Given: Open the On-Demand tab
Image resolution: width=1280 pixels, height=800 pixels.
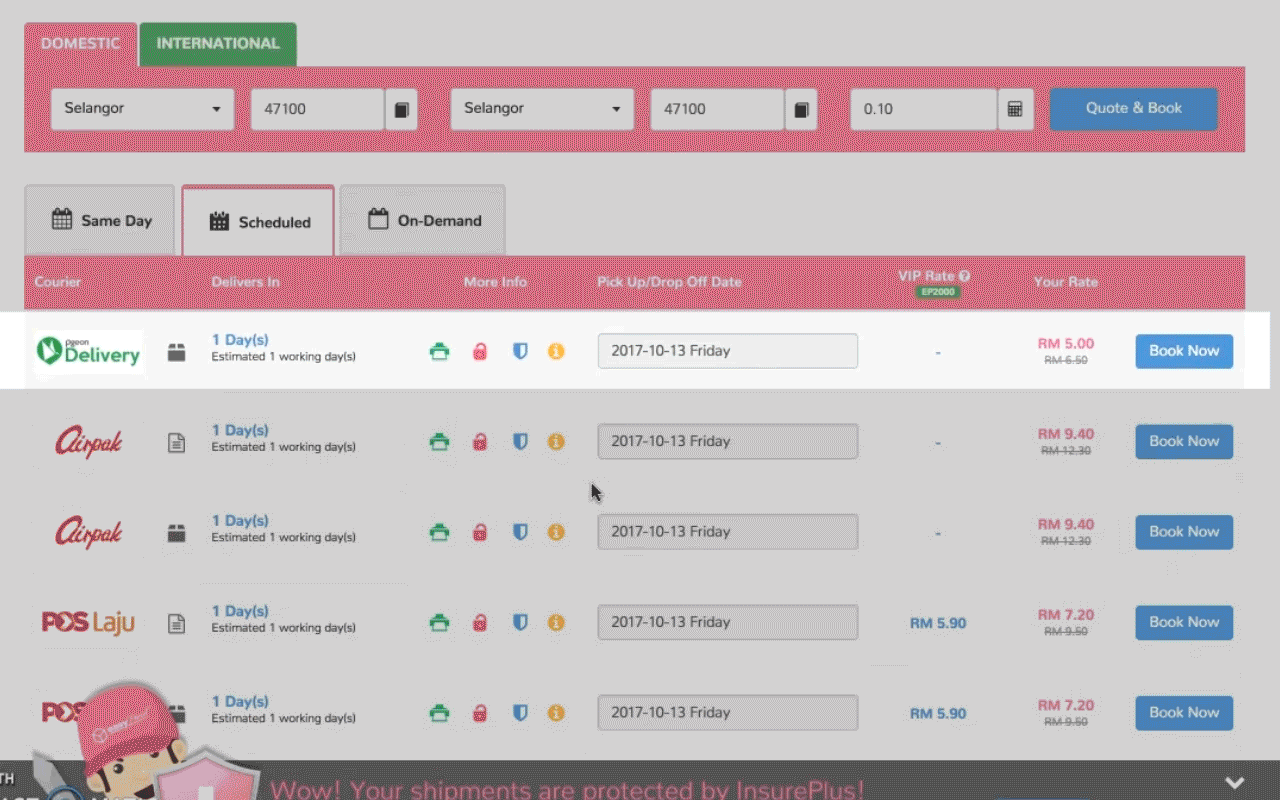Looking at the screenshot, I should tap(423, 221).
